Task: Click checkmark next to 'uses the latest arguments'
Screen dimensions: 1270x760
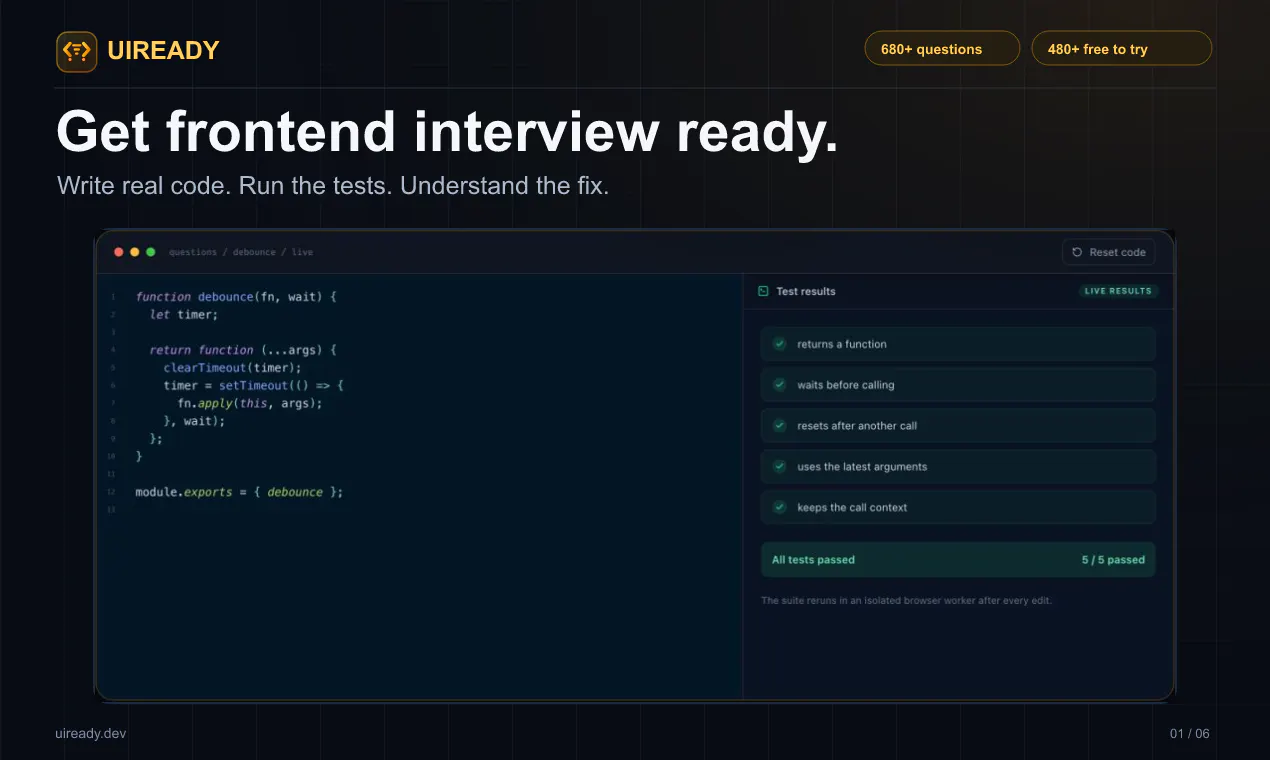Action: tap(780, 467)
